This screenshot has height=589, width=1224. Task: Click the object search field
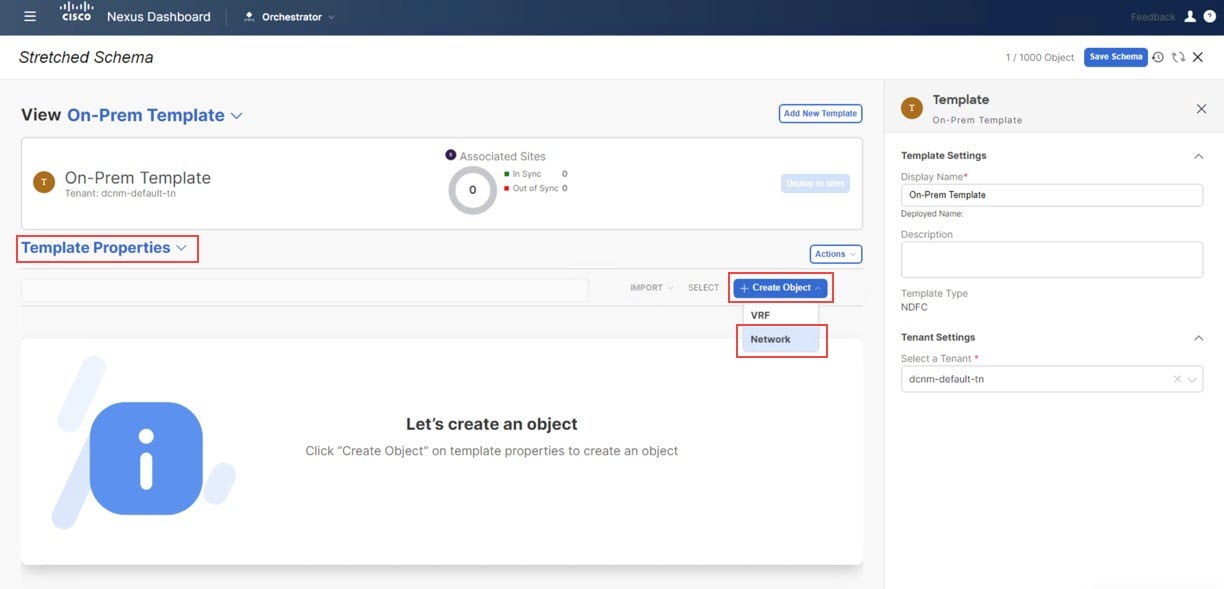coord(304,288)
